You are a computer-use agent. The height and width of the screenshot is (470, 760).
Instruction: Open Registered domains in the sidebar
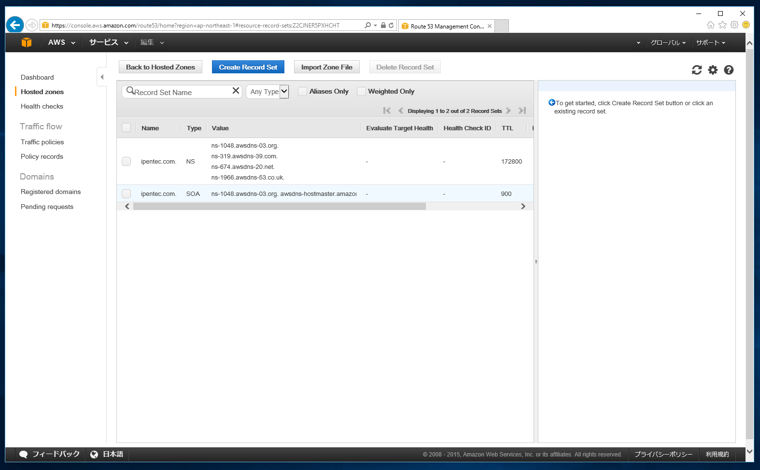50,192
